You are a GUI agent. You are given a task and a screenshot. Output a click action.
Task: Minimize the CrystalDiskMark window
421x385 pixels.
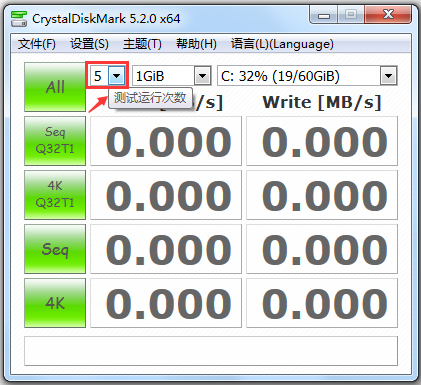pyautogui.click(x=324, y=15)
